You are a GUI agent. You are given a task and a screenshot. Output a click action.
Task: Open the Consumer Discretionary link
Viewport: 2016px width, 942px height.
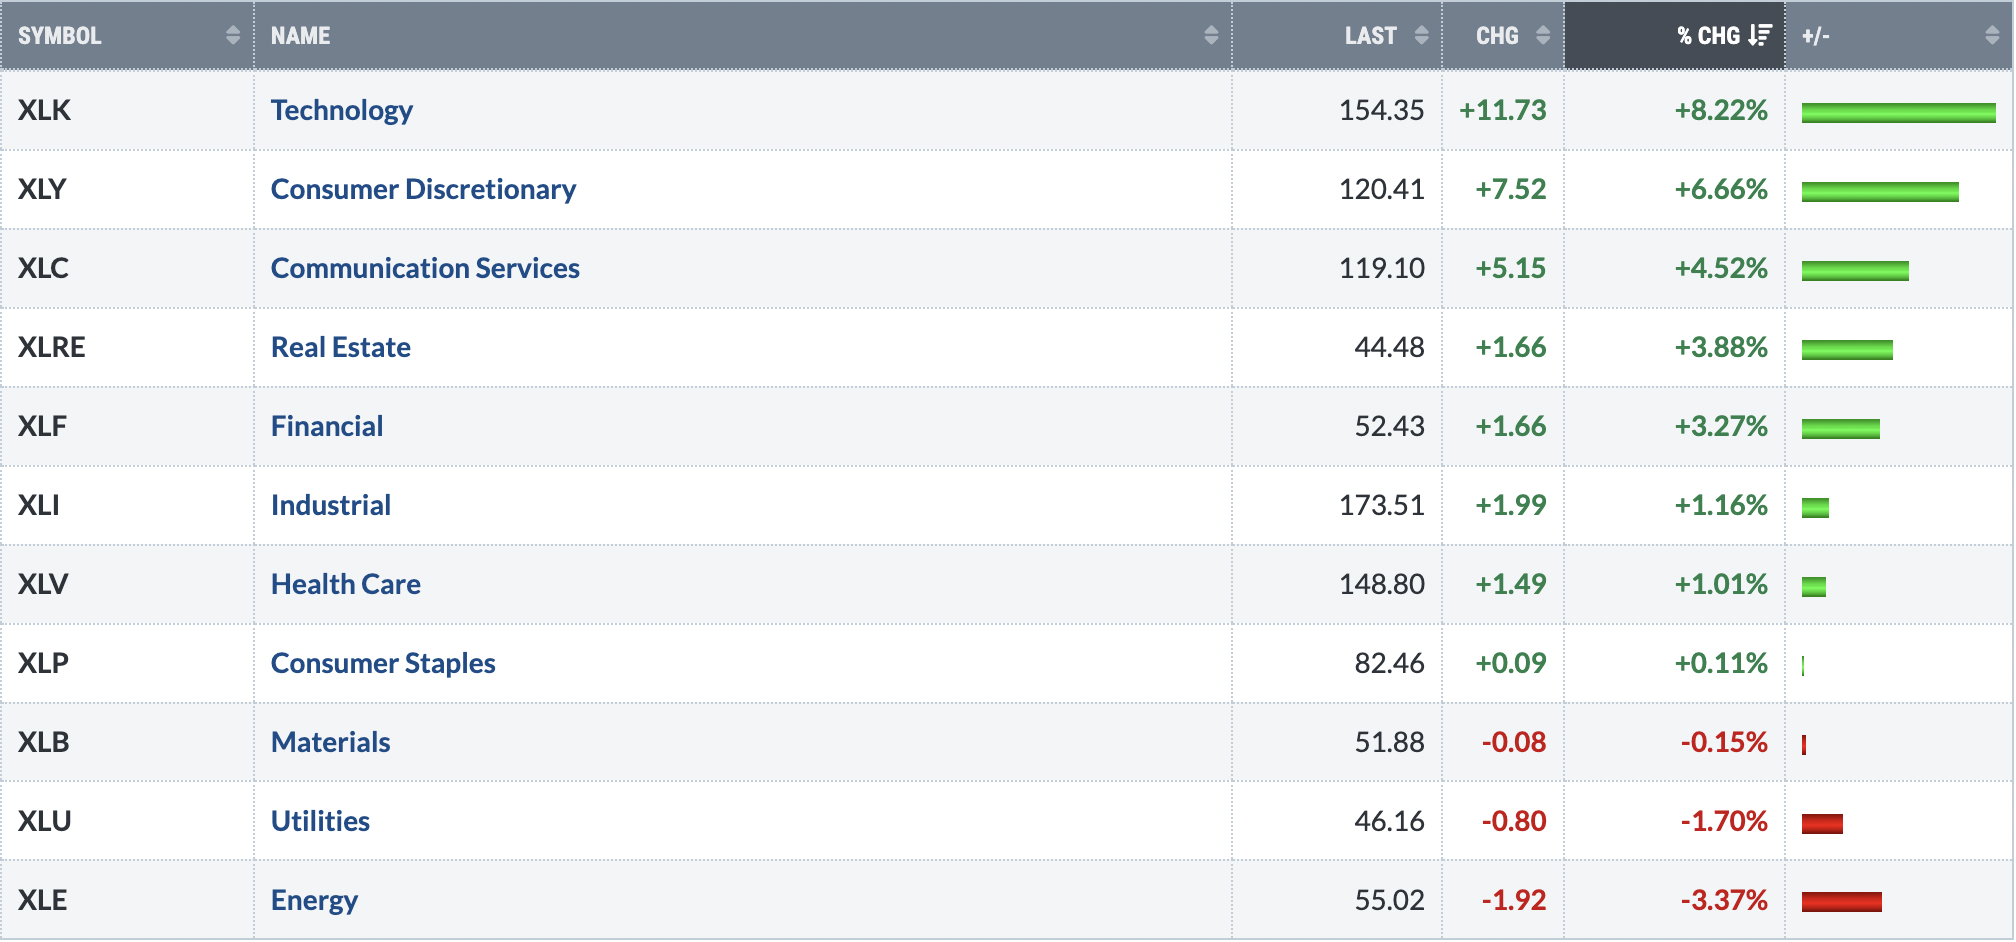423,189
